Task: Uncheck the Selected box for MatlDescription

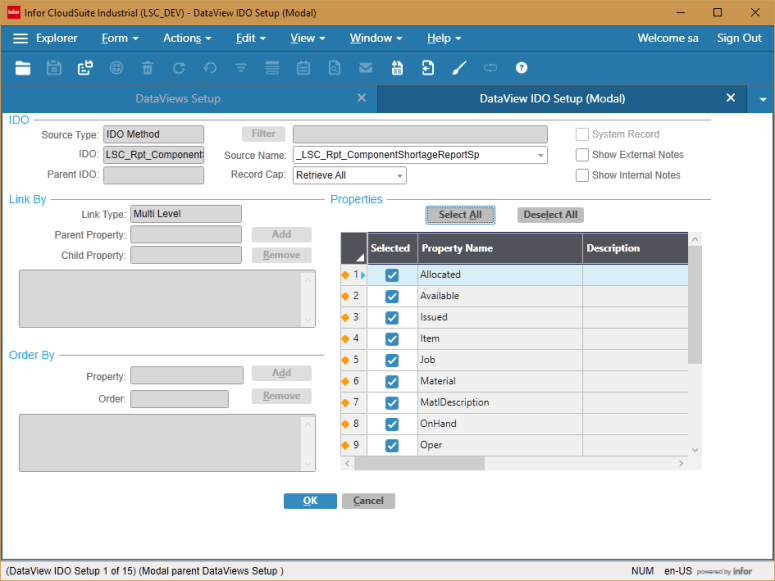Action: 392,403
